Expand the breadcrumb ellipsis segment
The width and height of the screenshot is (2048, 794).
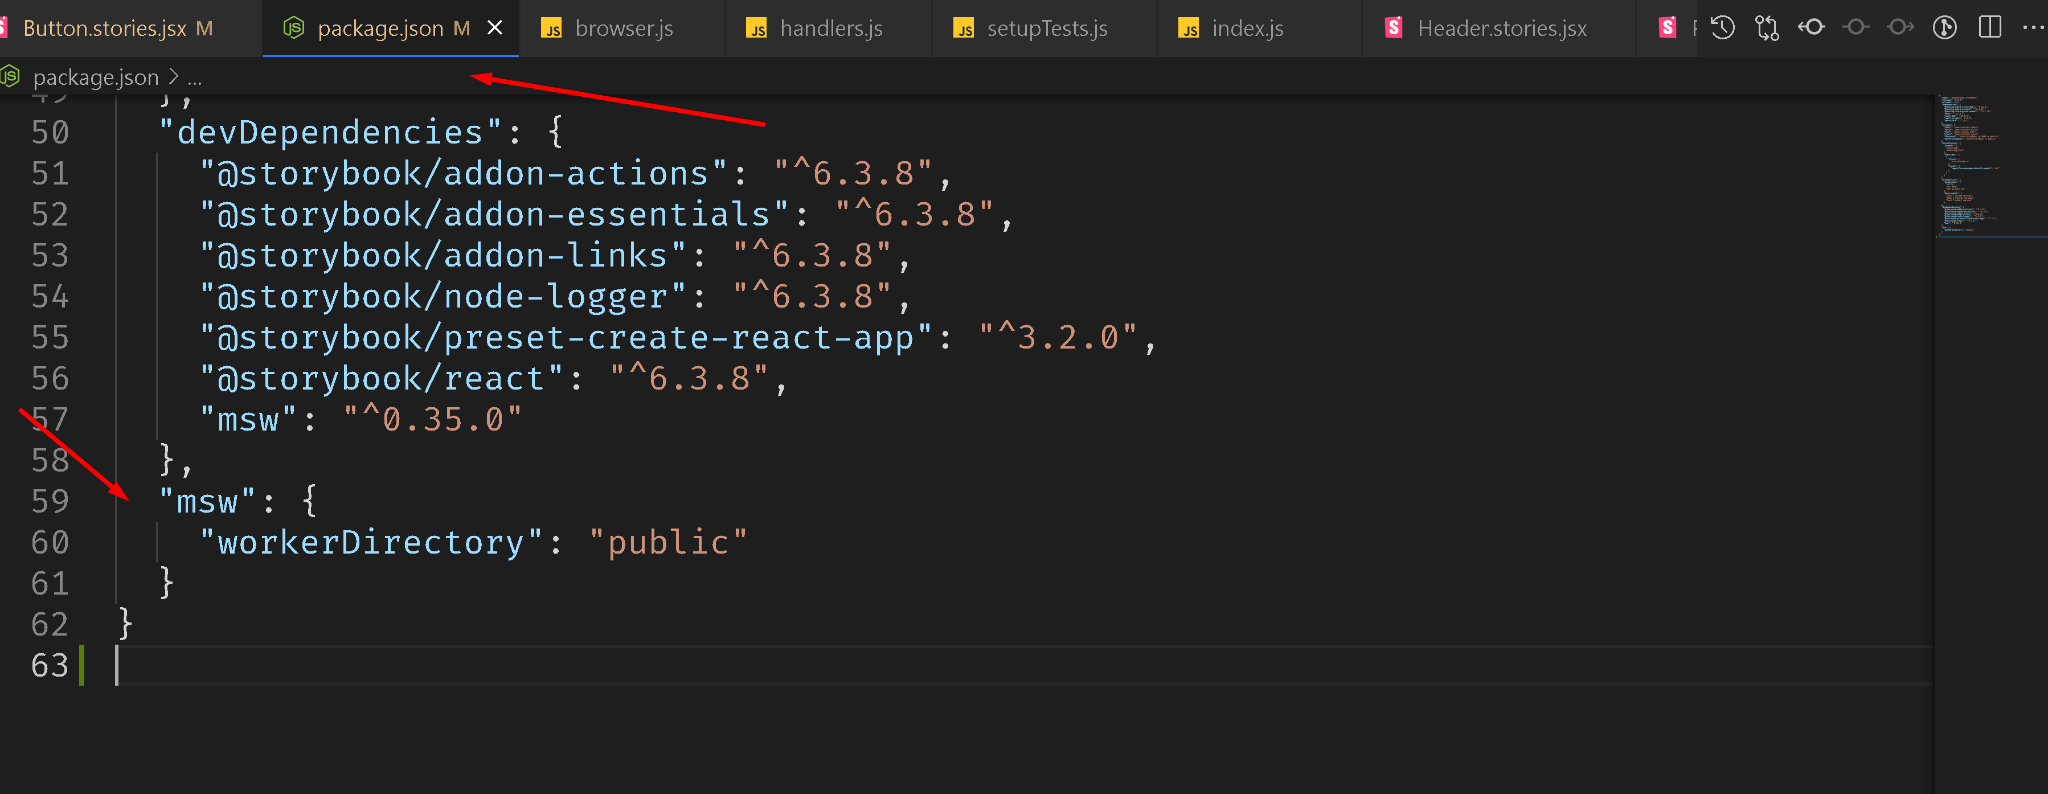point(194,77)
